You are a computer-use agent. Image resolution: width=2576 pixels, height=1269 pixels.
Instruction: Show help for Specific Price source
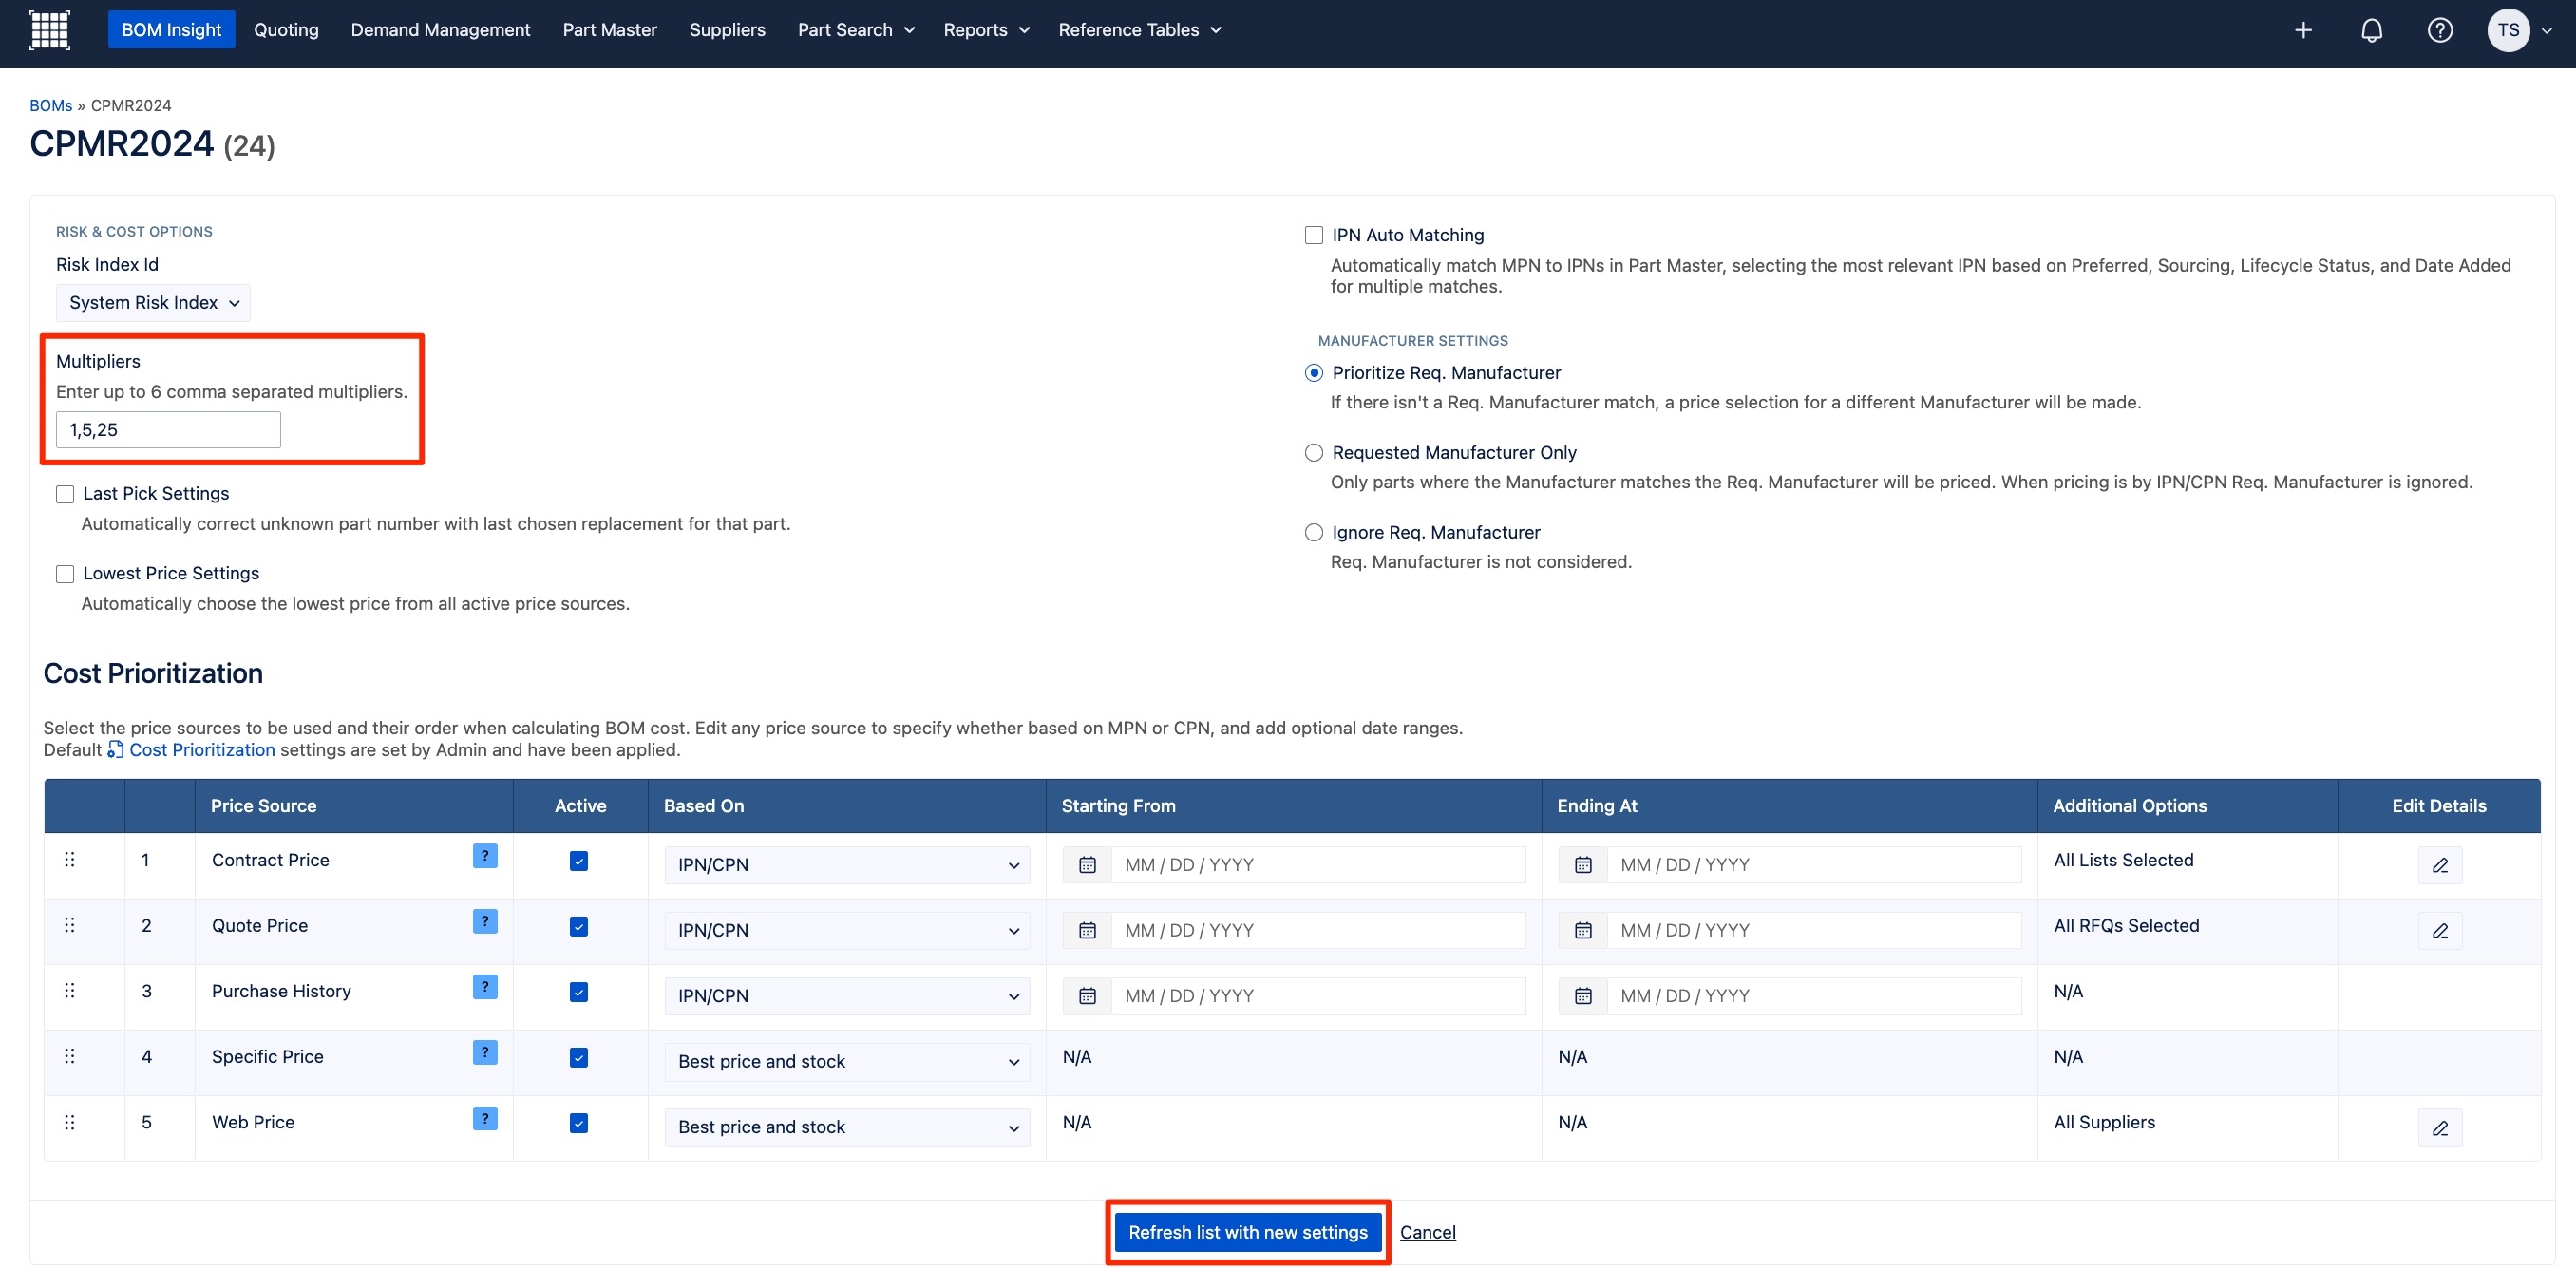[485, 1052]
